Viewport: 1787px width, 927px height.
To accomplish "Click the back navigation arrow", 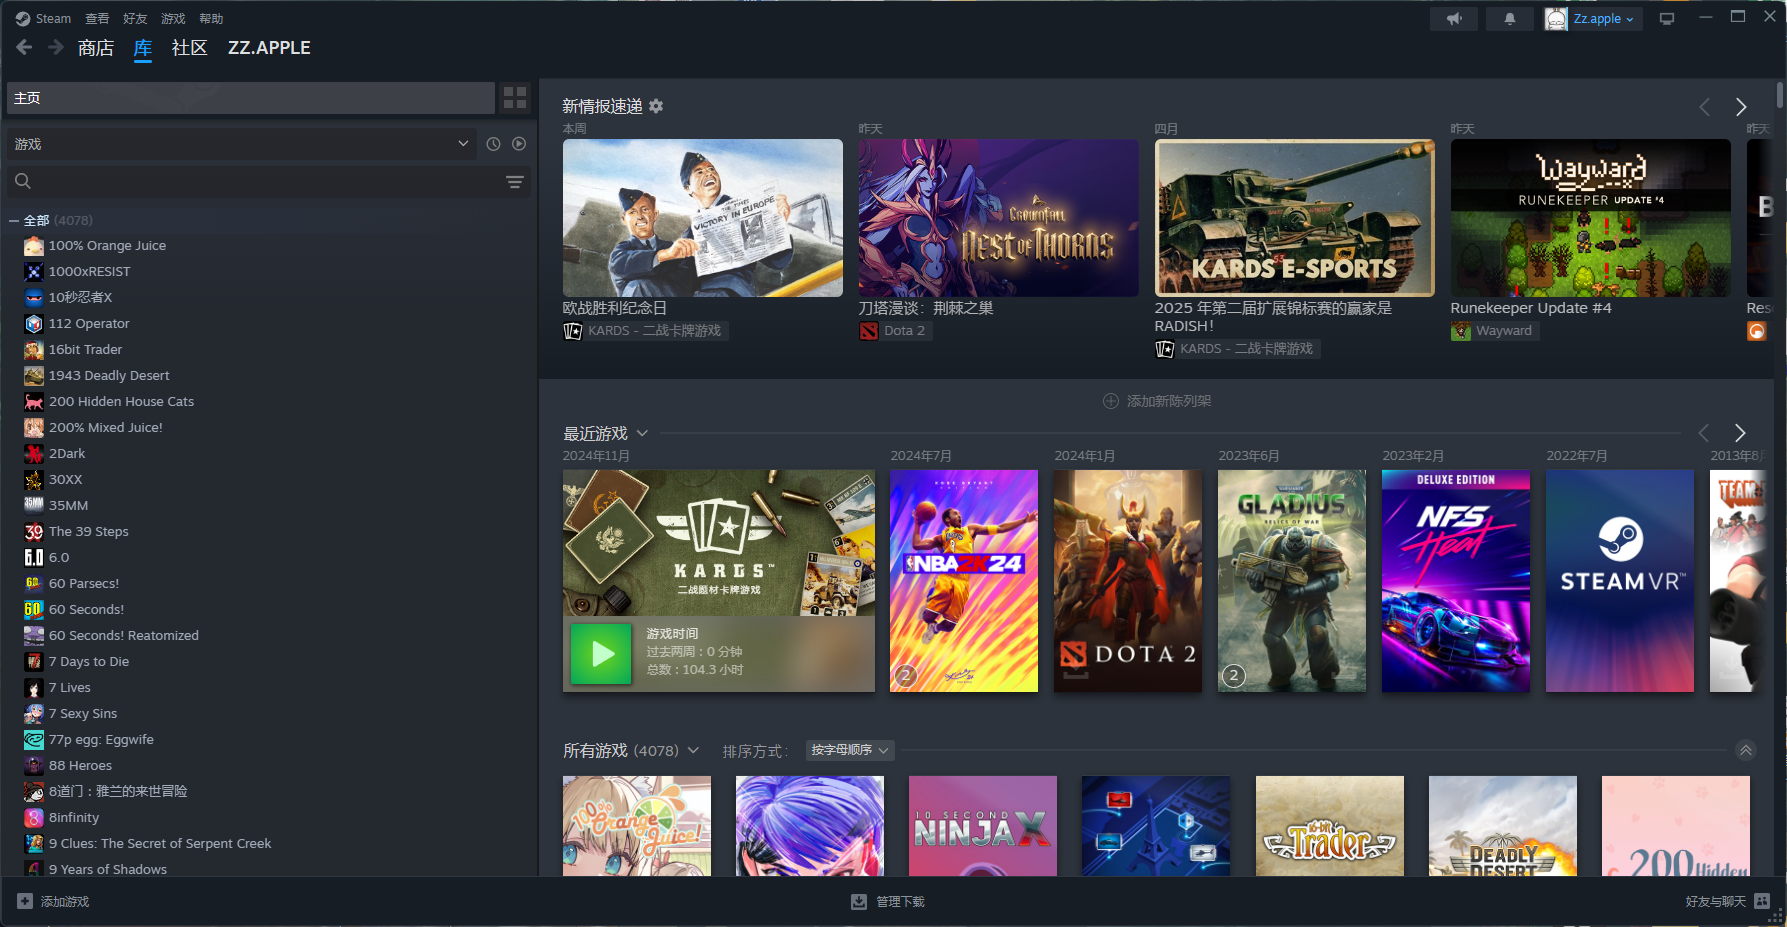I will (25, 47).
